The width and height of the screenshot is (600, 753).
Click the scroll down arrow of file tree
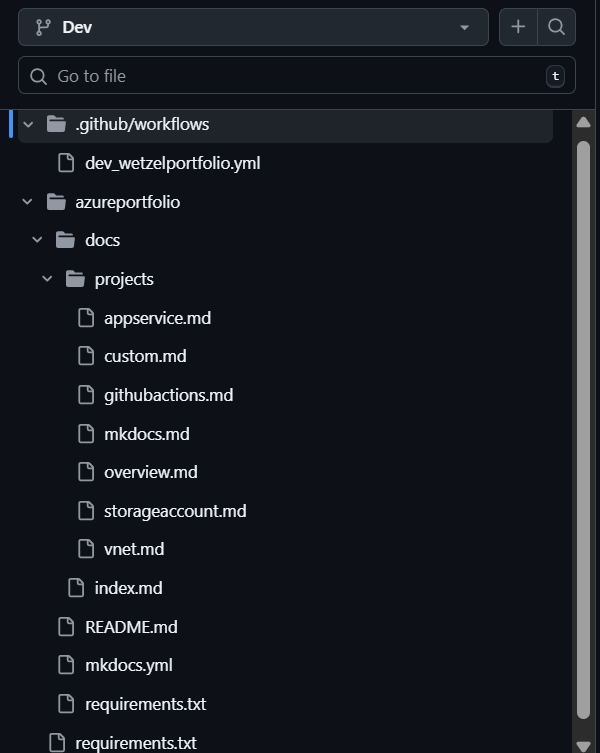tap(583, 743)
